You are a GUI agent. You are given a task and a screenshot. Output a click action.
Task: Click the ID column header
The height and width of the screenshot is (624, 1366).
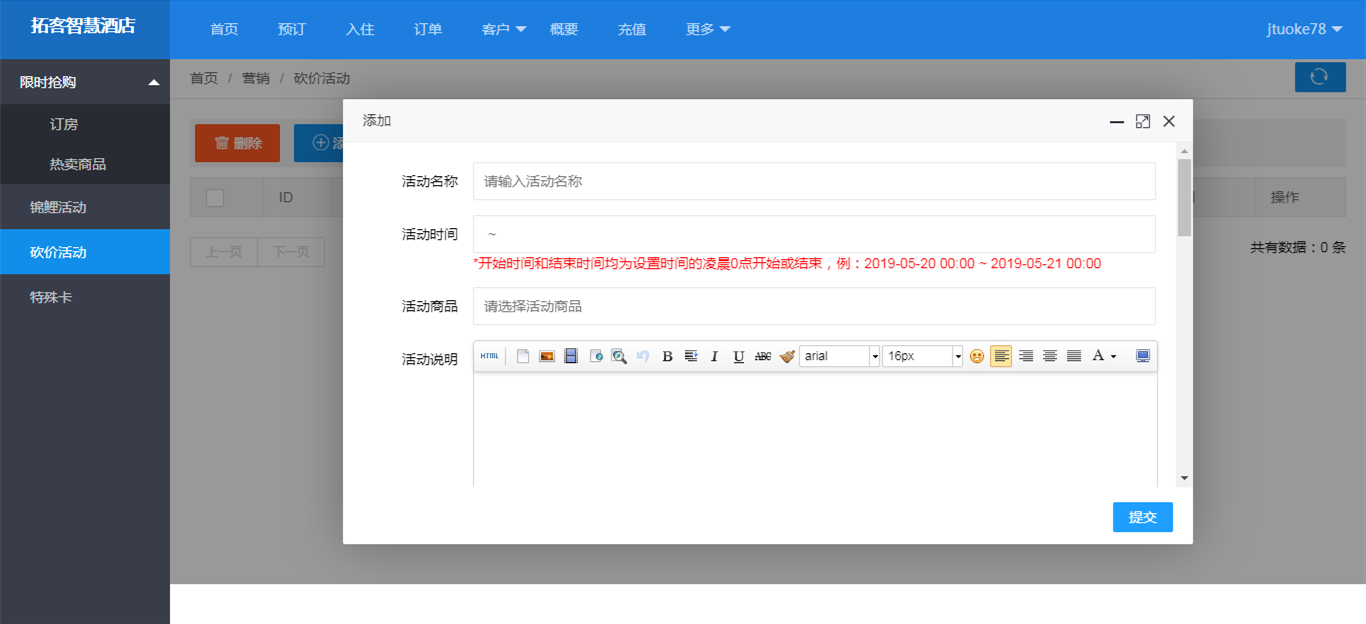(286, 198)
